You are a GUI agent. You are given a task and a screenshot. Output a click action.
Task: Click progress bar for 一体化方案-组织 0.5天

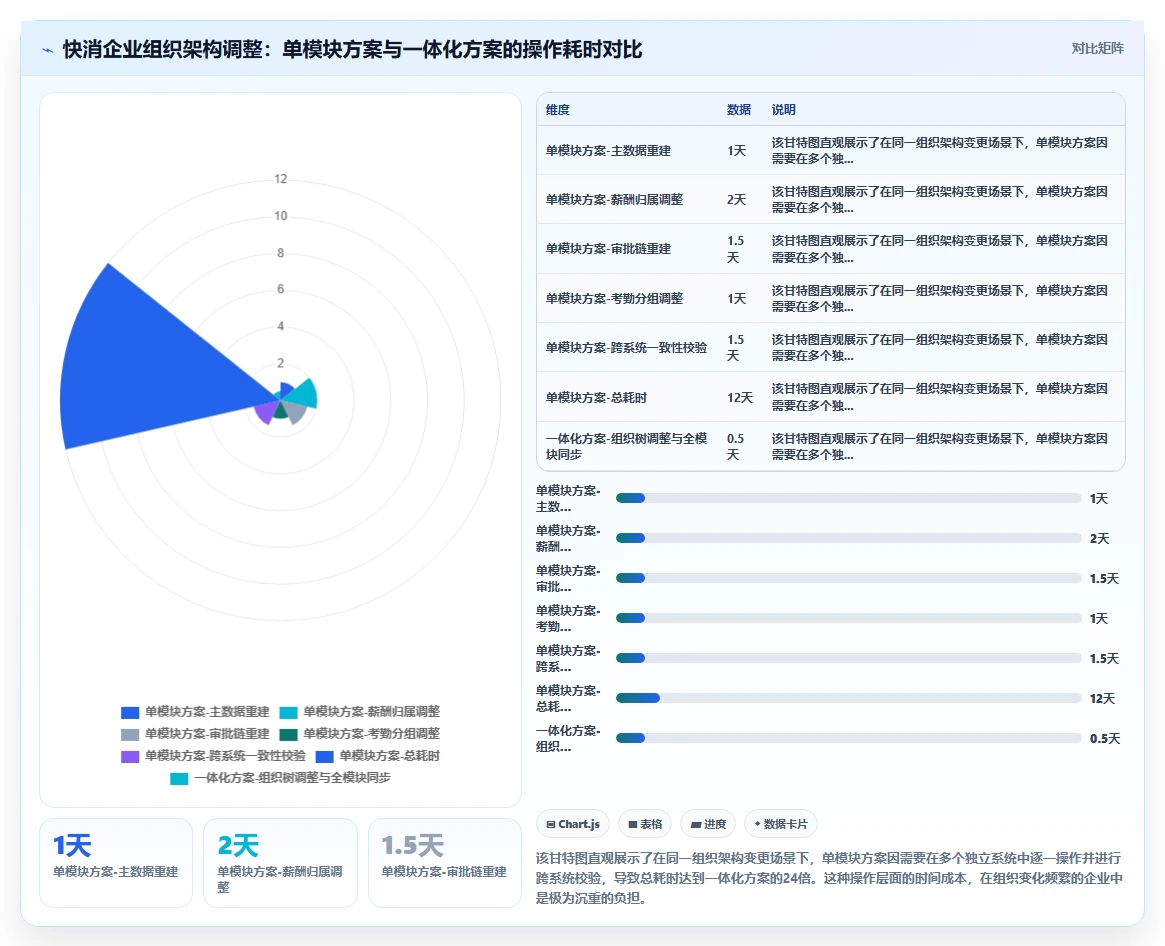[848, 738]
